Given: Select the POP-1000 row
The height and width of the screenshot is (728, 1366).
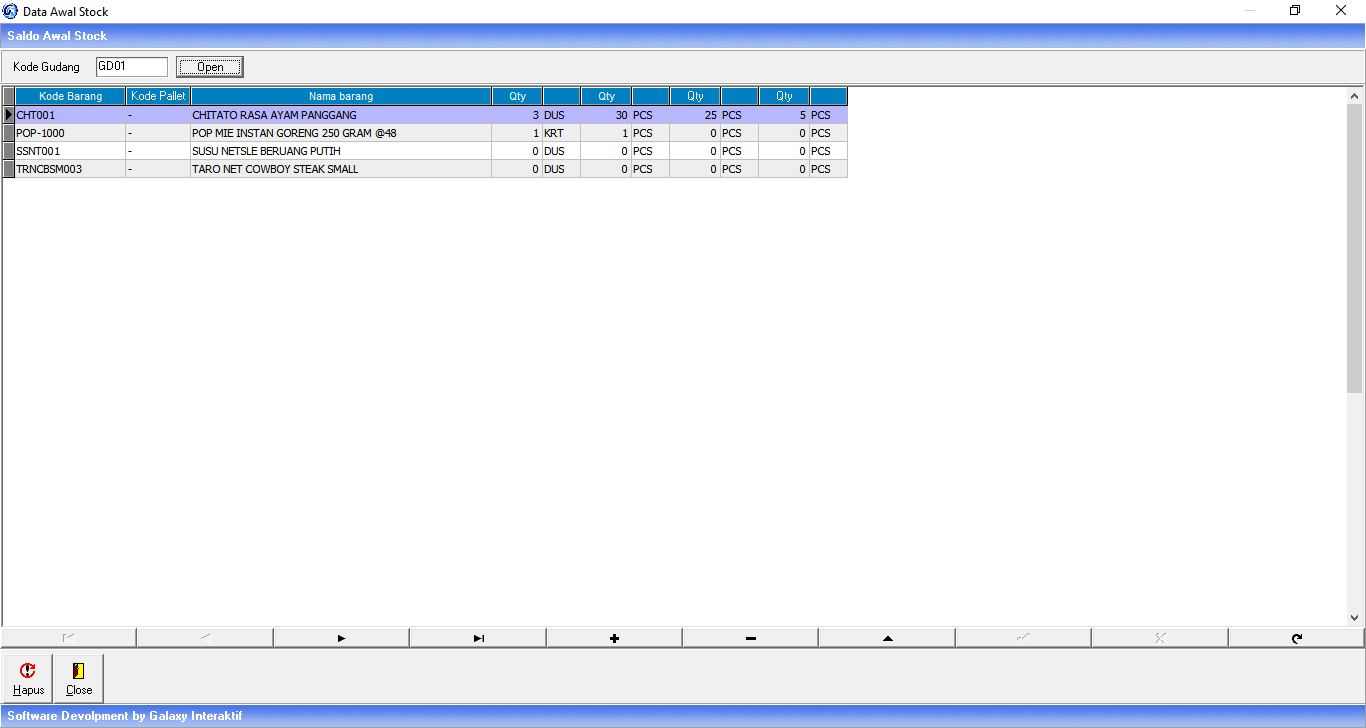Looking at the screenshot, I should [x=70, y=133].
